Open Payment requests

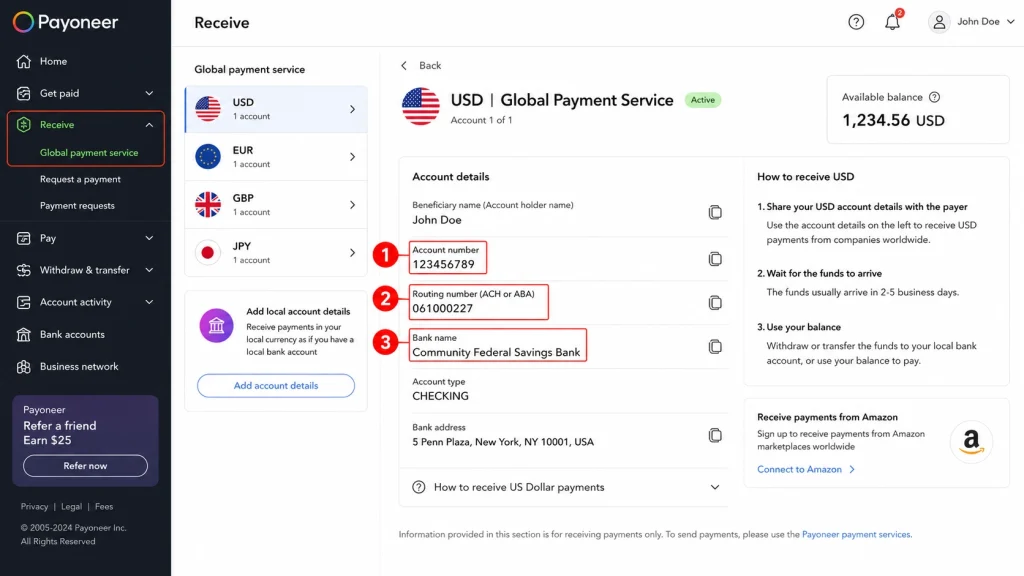77,206
